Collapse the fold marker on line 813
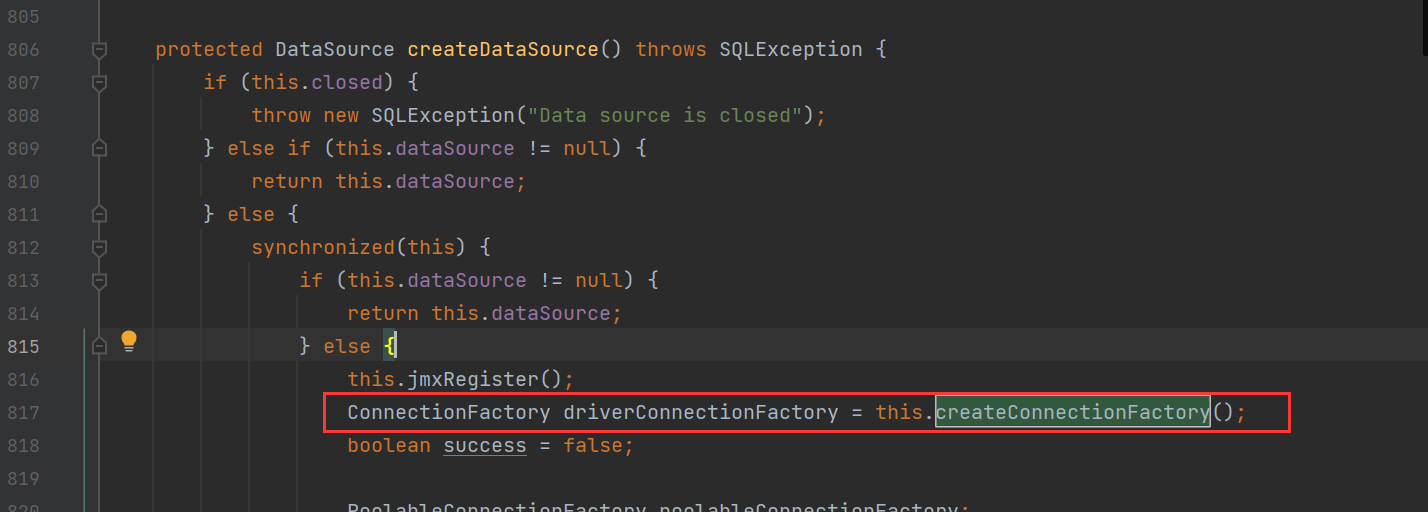 99,280
